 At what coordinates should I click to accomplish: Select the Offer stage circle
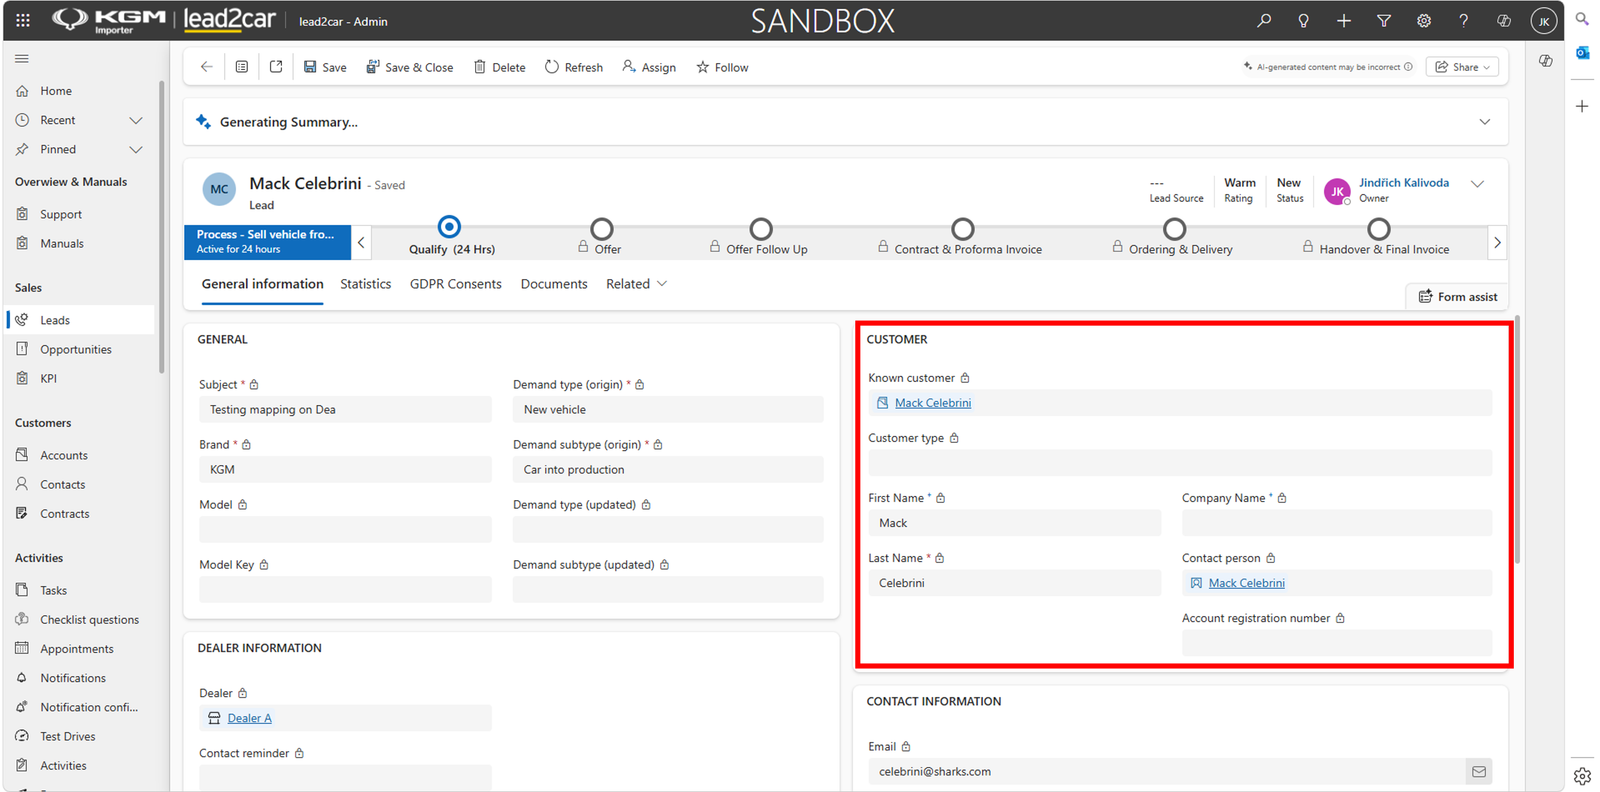601,229
